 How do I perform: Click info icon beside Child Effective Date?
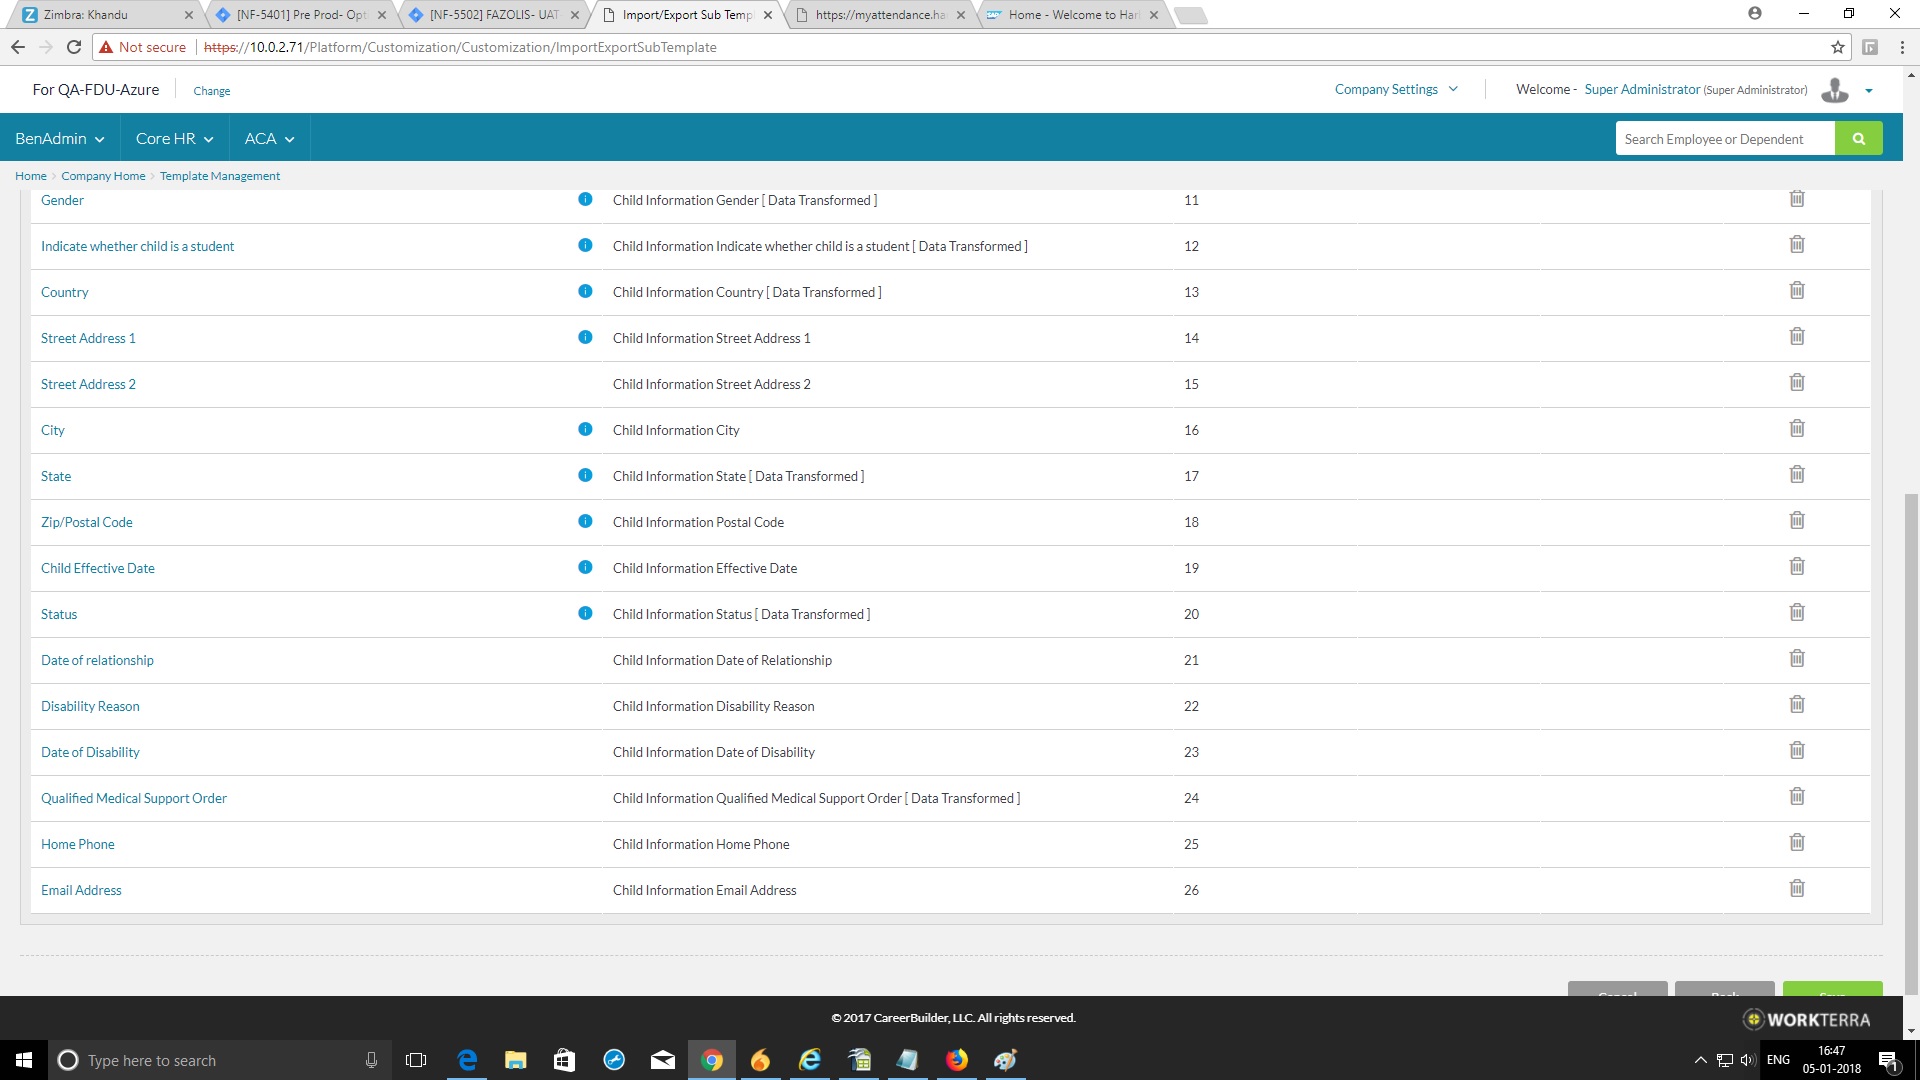585,567
